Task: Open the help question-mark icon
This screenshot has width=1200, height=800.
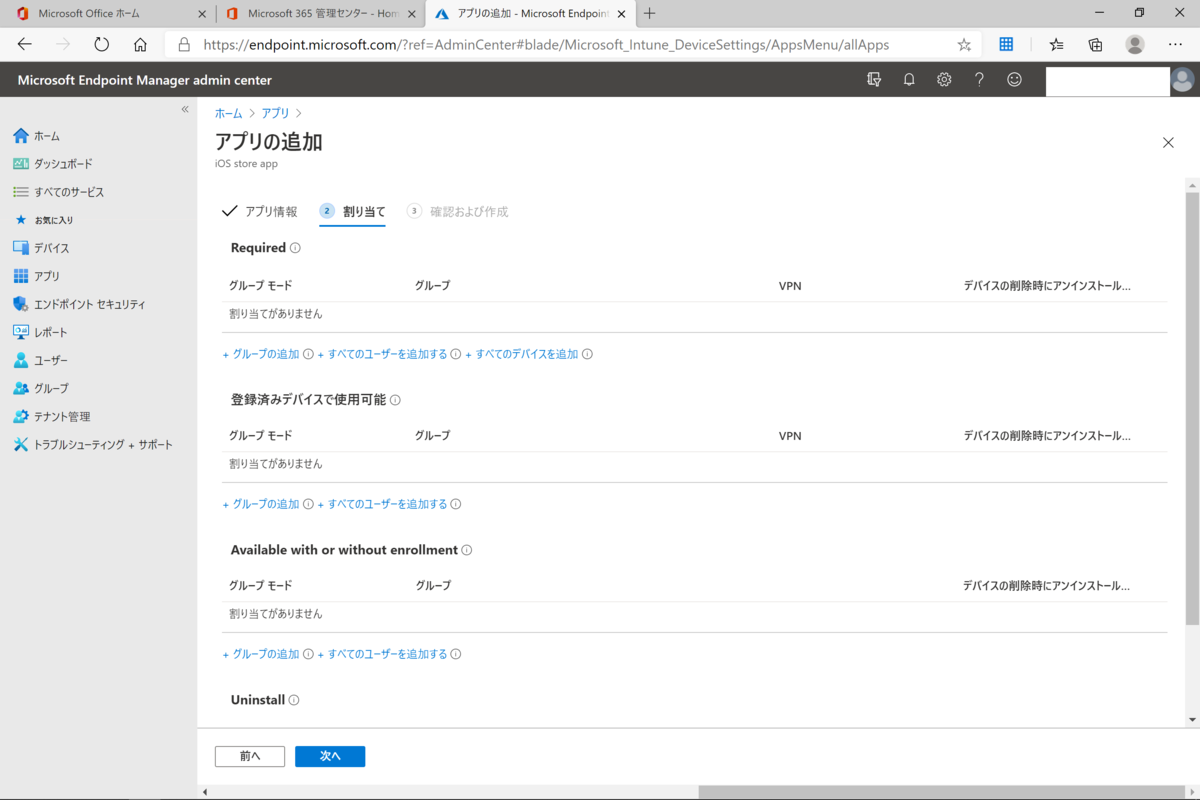Action: [979, 80]
